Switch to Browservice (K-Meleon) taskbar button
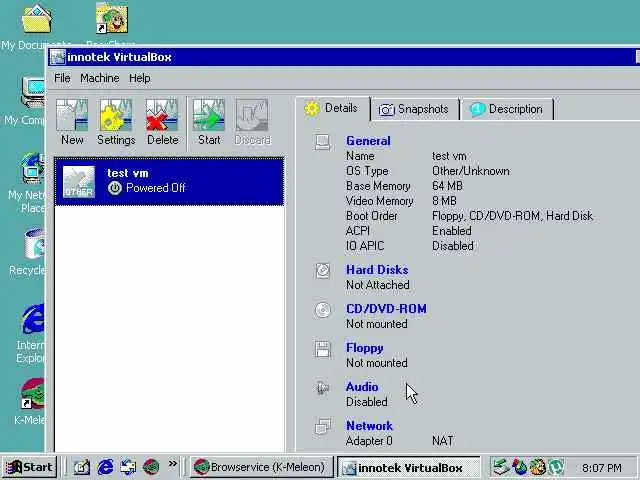 (262, 467)
